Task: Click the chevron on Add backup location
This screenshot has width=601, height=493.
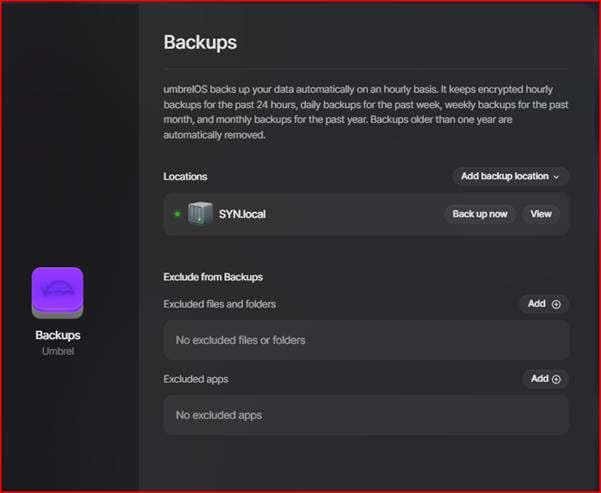Action: [x=556, y=177]
